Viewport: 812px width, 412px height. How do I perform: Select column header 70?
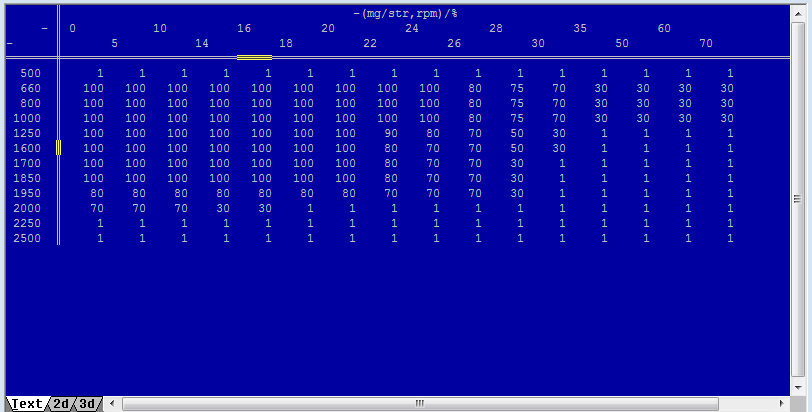pyautogui.click(x=706, y=44)
